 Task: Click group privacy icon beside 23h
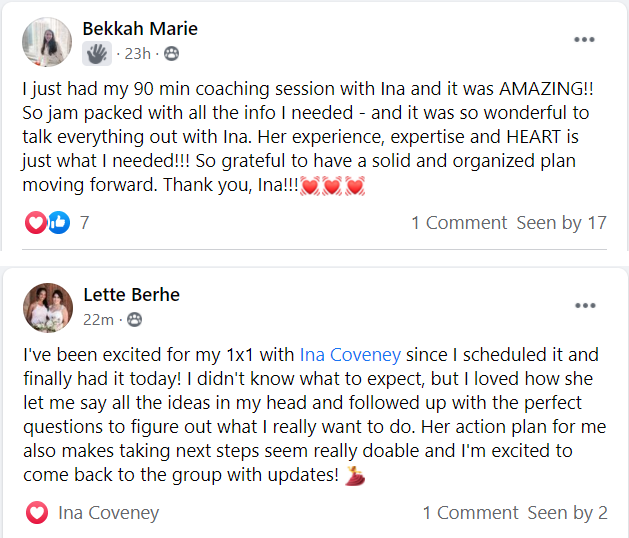(x=171, y=54)
